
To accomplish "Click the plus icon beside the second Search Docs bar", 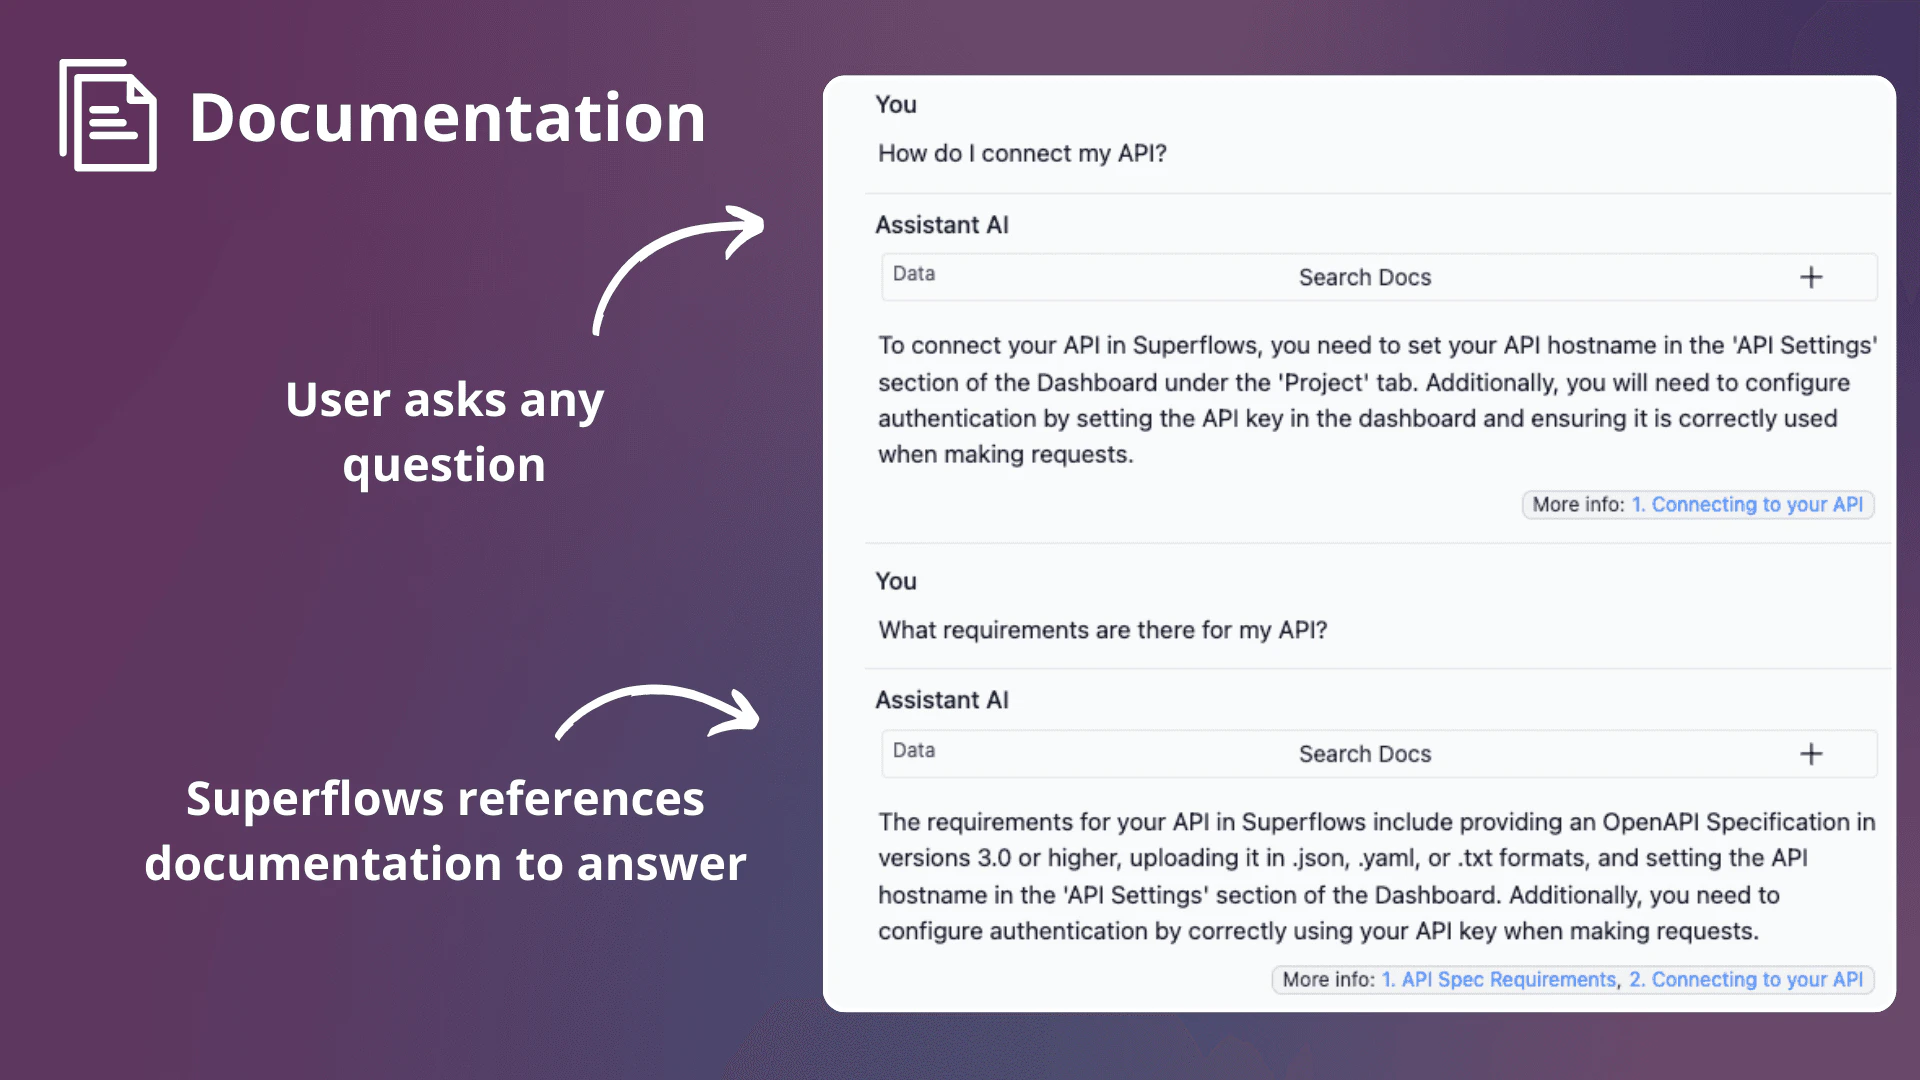I will (1811, 754).
